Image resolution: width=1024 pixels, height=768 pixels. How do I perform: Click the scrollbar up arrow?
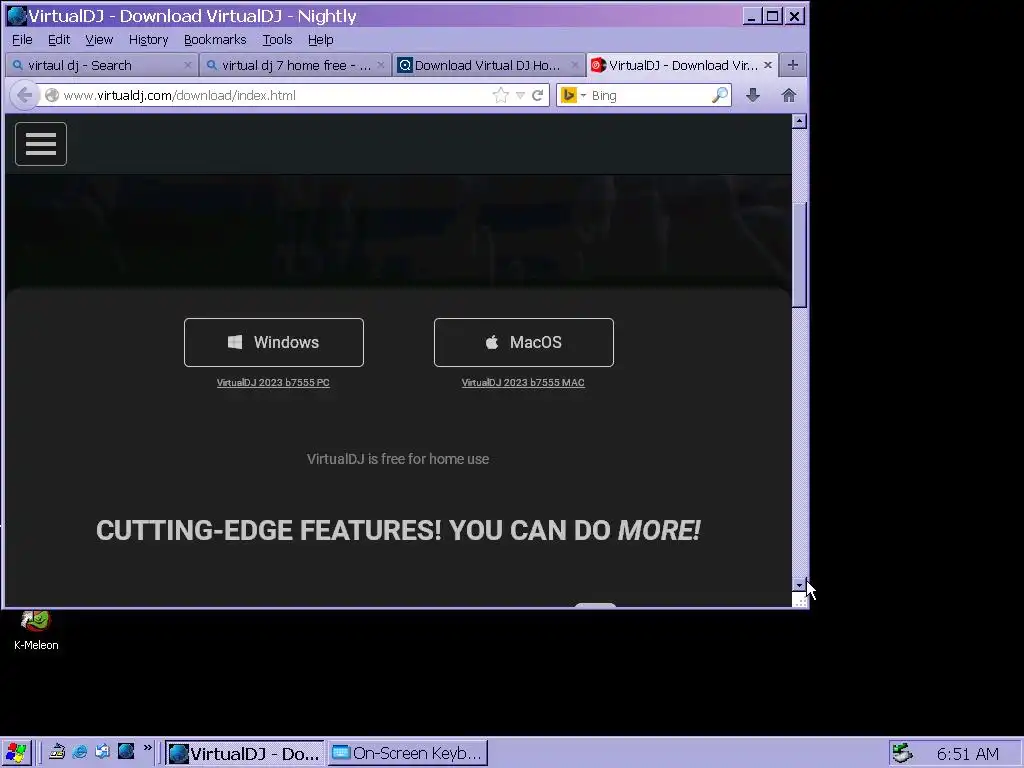(x=799, y=121)
